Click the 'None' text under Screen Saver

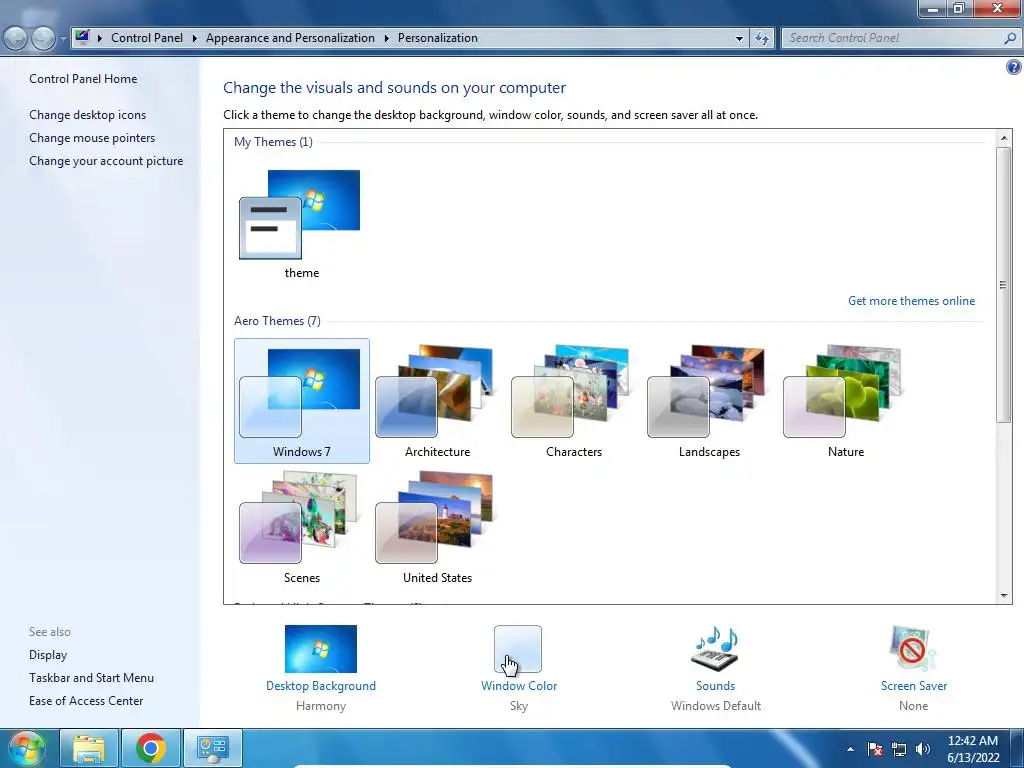point(913,706)
